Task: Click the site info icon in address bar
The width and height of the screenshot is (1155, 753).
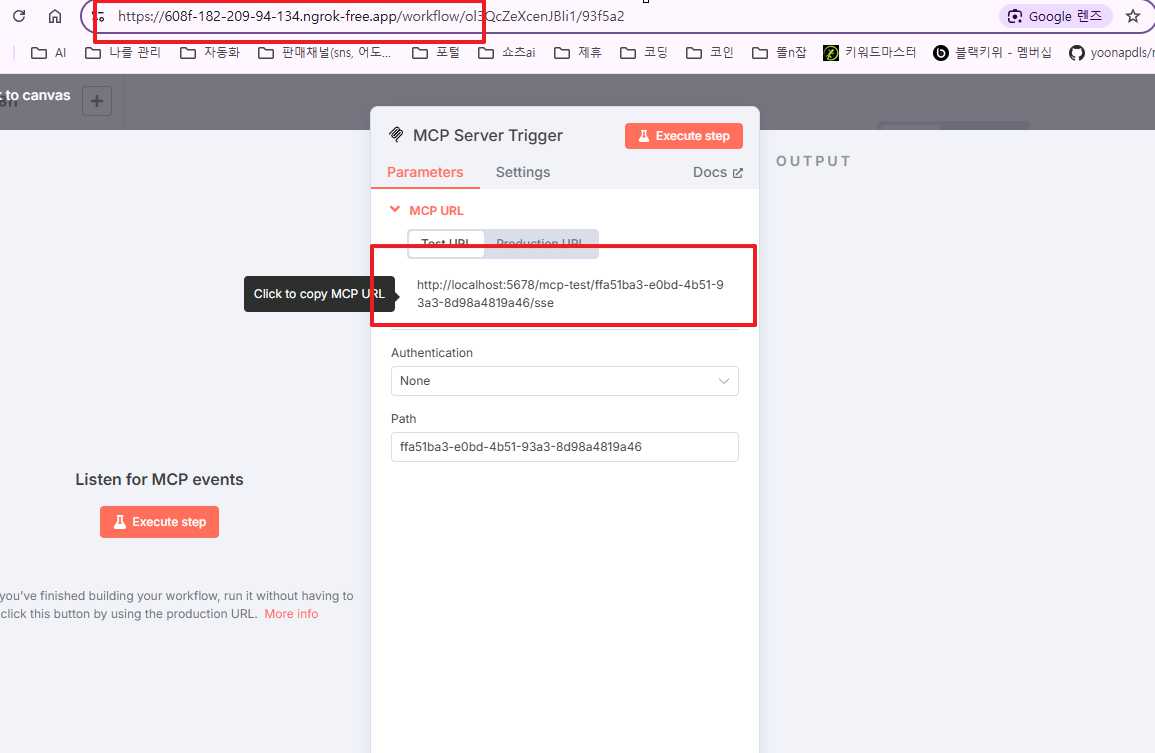Action: pyautogui.click(x=98, y=16)
